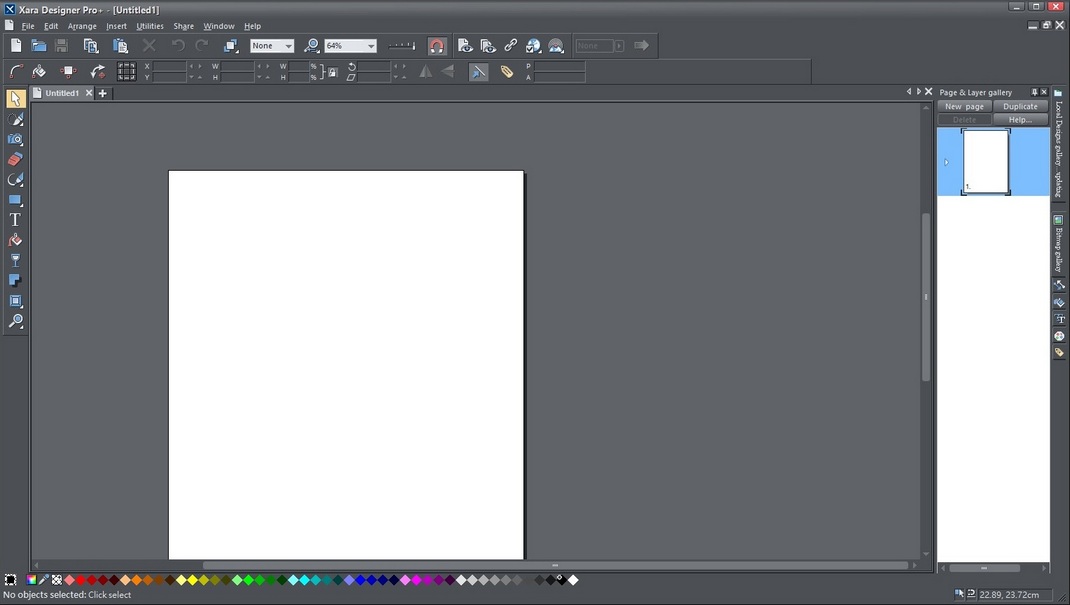Switch to the Untitled1 document tab
This screenshot has width=1070, height=605.
pos(60,92)
